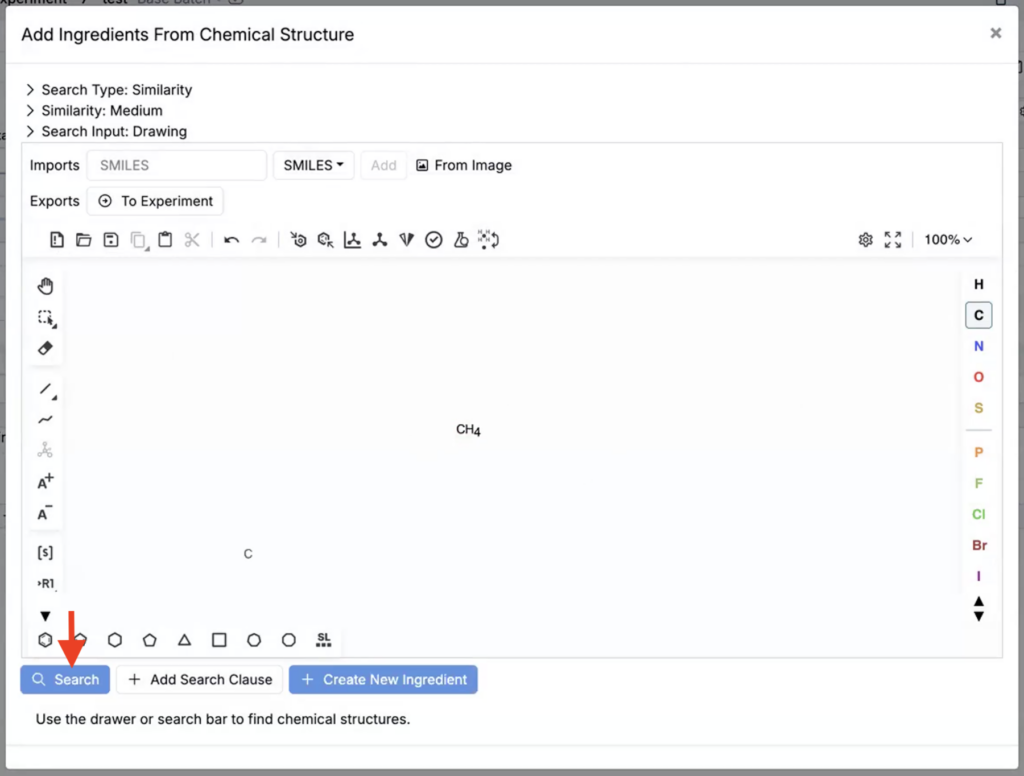
Task: Open the editor settings gear
Action: pos(866,240)
